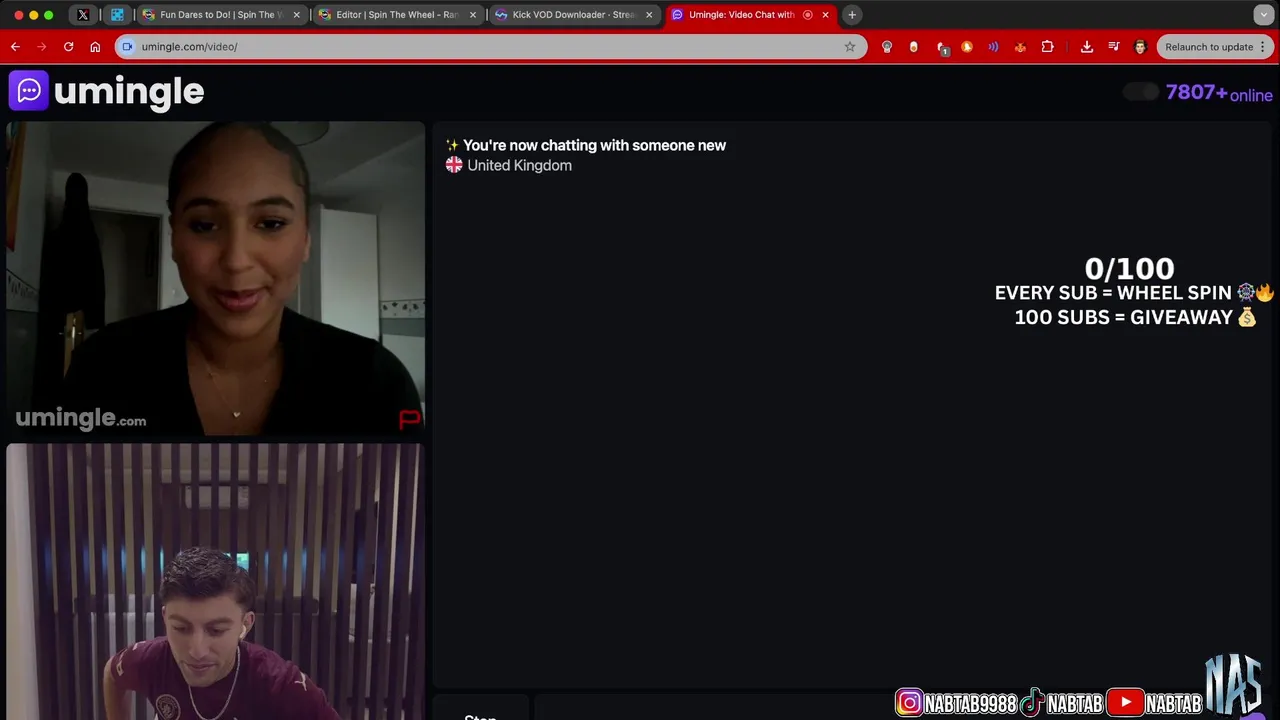Click the recording indicator on Umingle tab

(808, 15)
